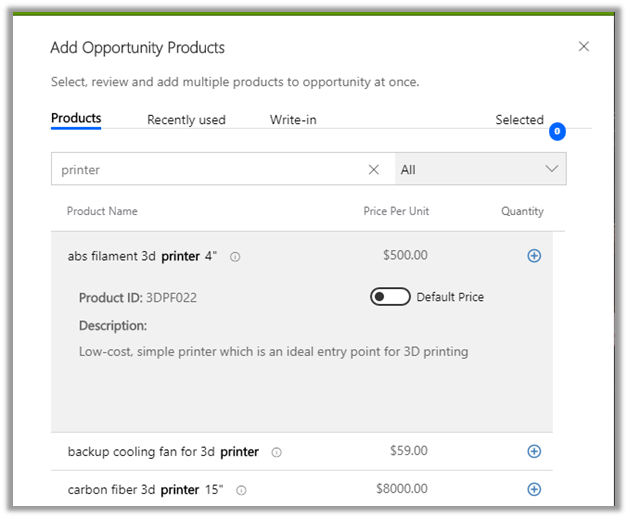
Task: Clear the printer search text
Action: click(x=374, y=170)
